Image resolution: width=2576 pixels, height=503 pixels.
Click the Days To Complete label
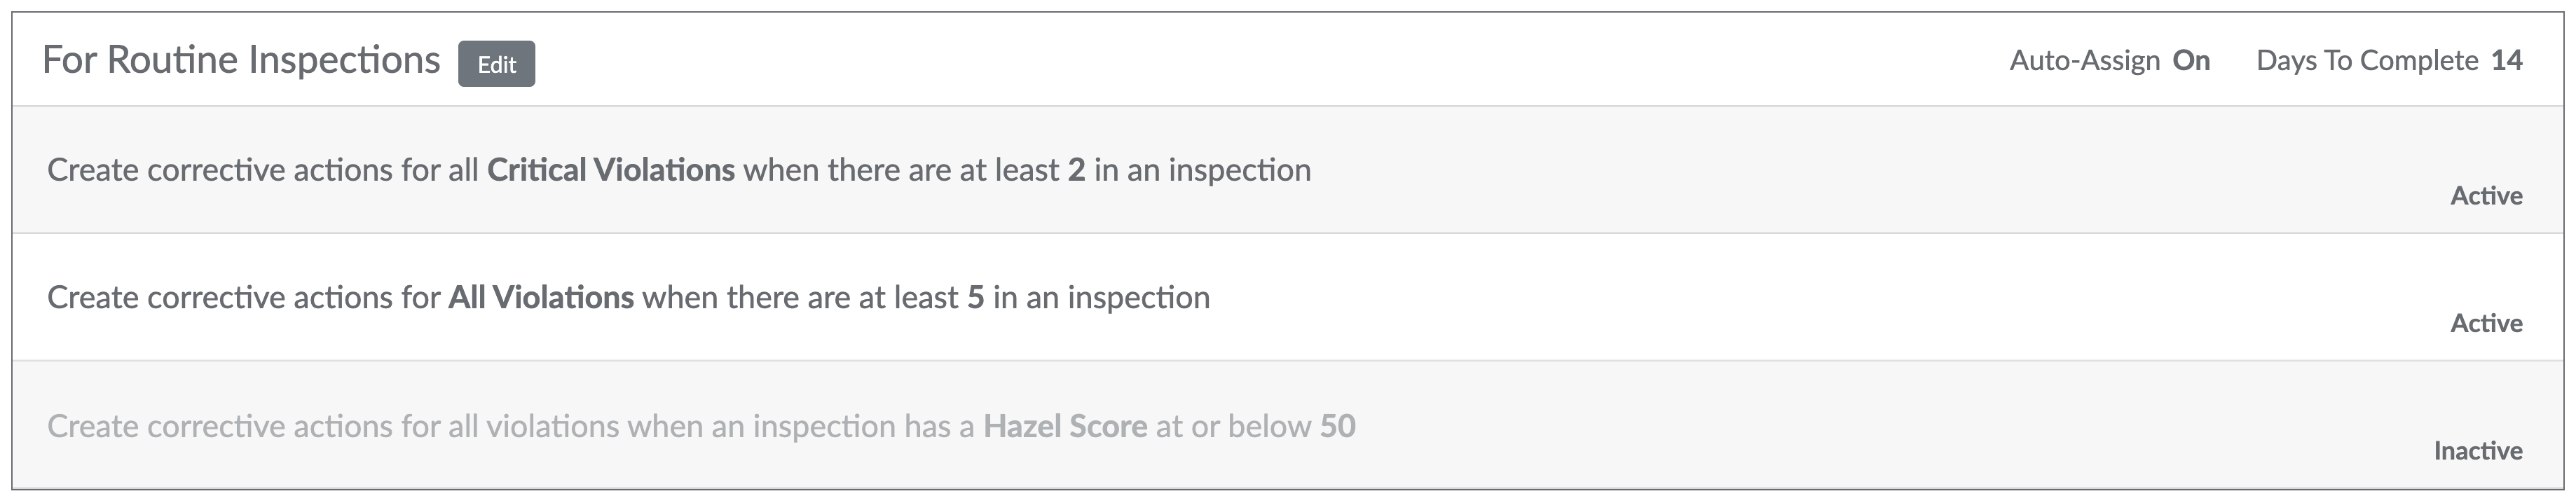tap(2366, 61)
